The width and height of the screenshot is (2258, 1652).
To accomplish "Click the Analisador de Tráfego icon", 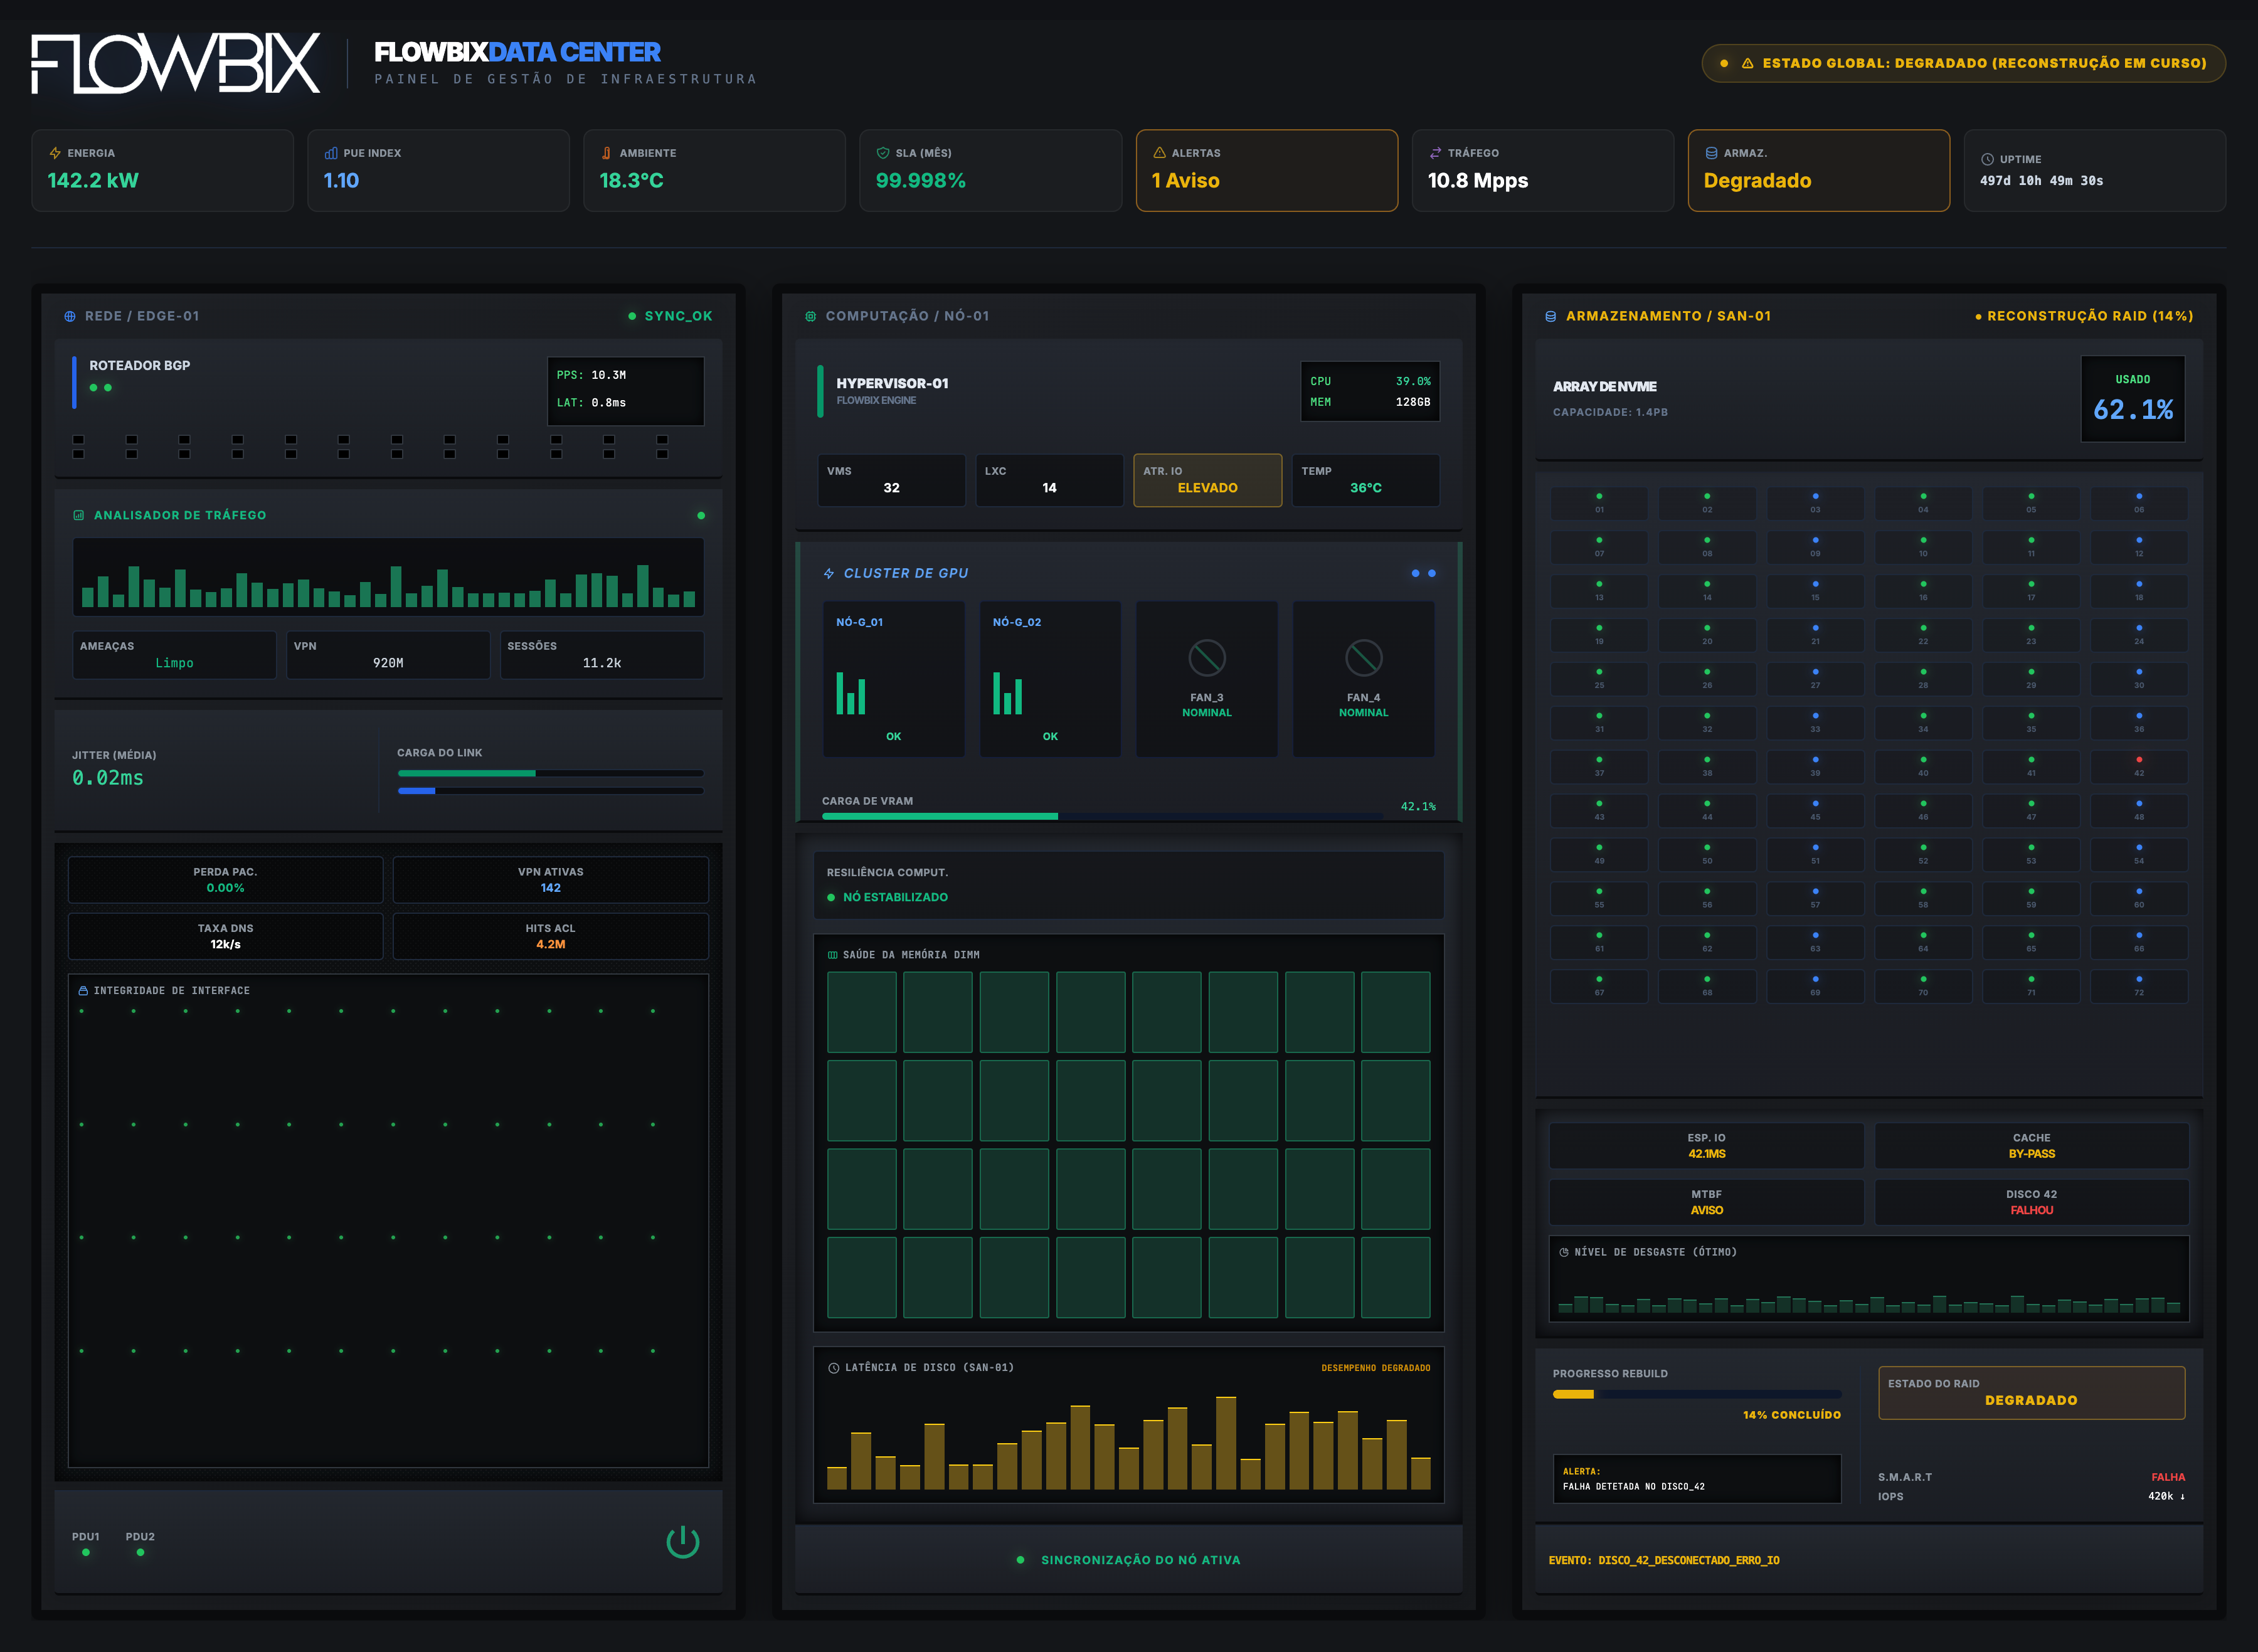I will pos(79,515).
